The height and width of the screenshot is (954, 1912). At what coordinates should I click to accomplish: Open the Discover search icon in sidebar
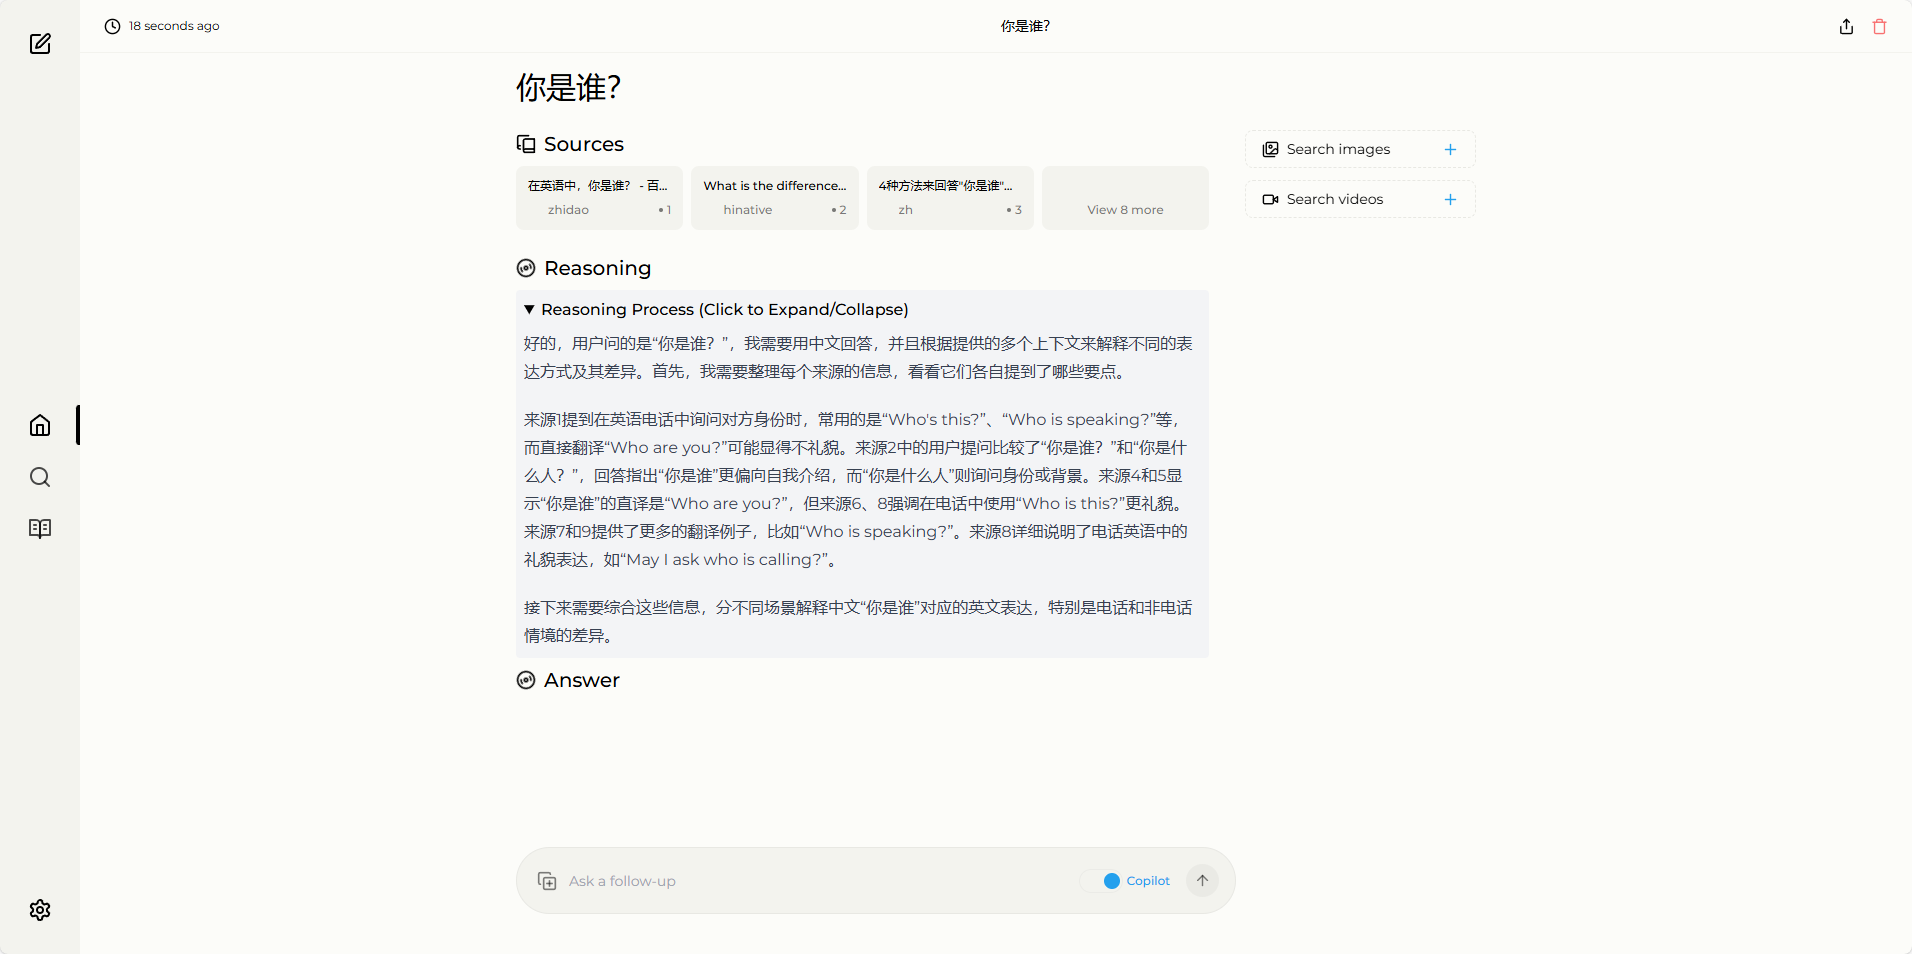point(40,477)
